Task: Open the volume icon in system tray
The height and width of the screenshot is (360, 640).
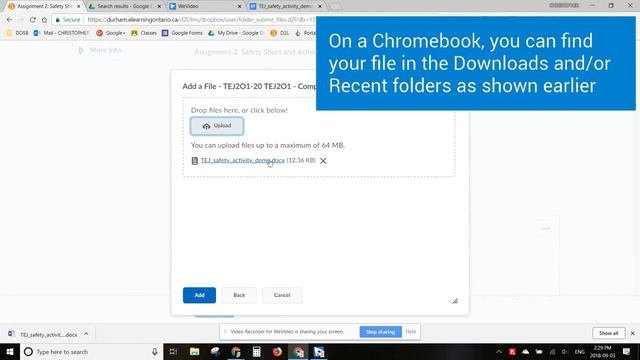Action: [565, 351]
